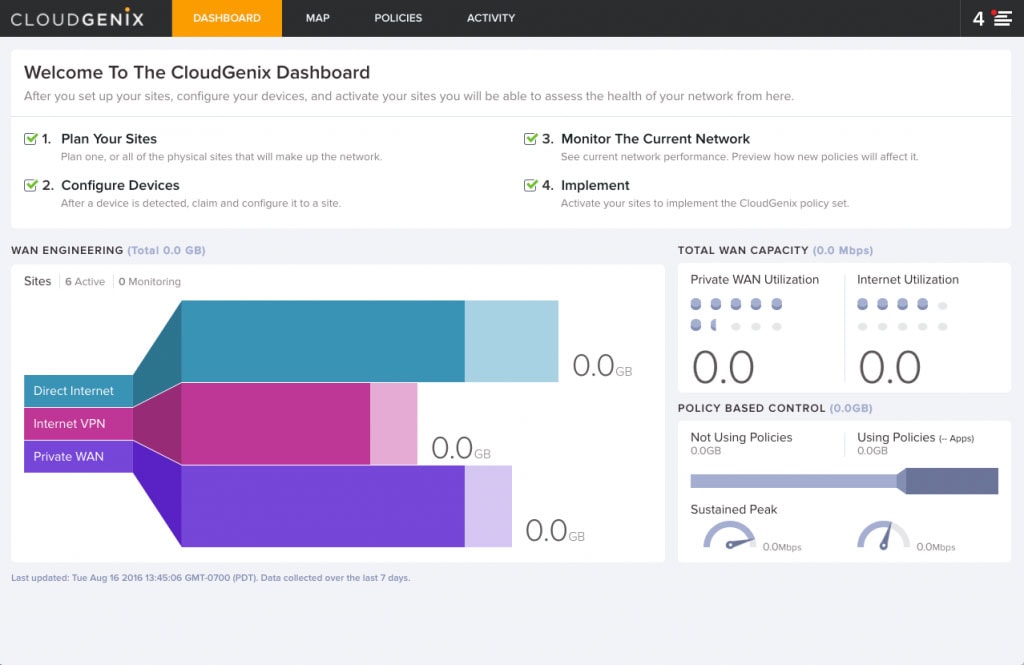
Task: Click the right Sustained Peak gauge
Action: click(883, 537)
